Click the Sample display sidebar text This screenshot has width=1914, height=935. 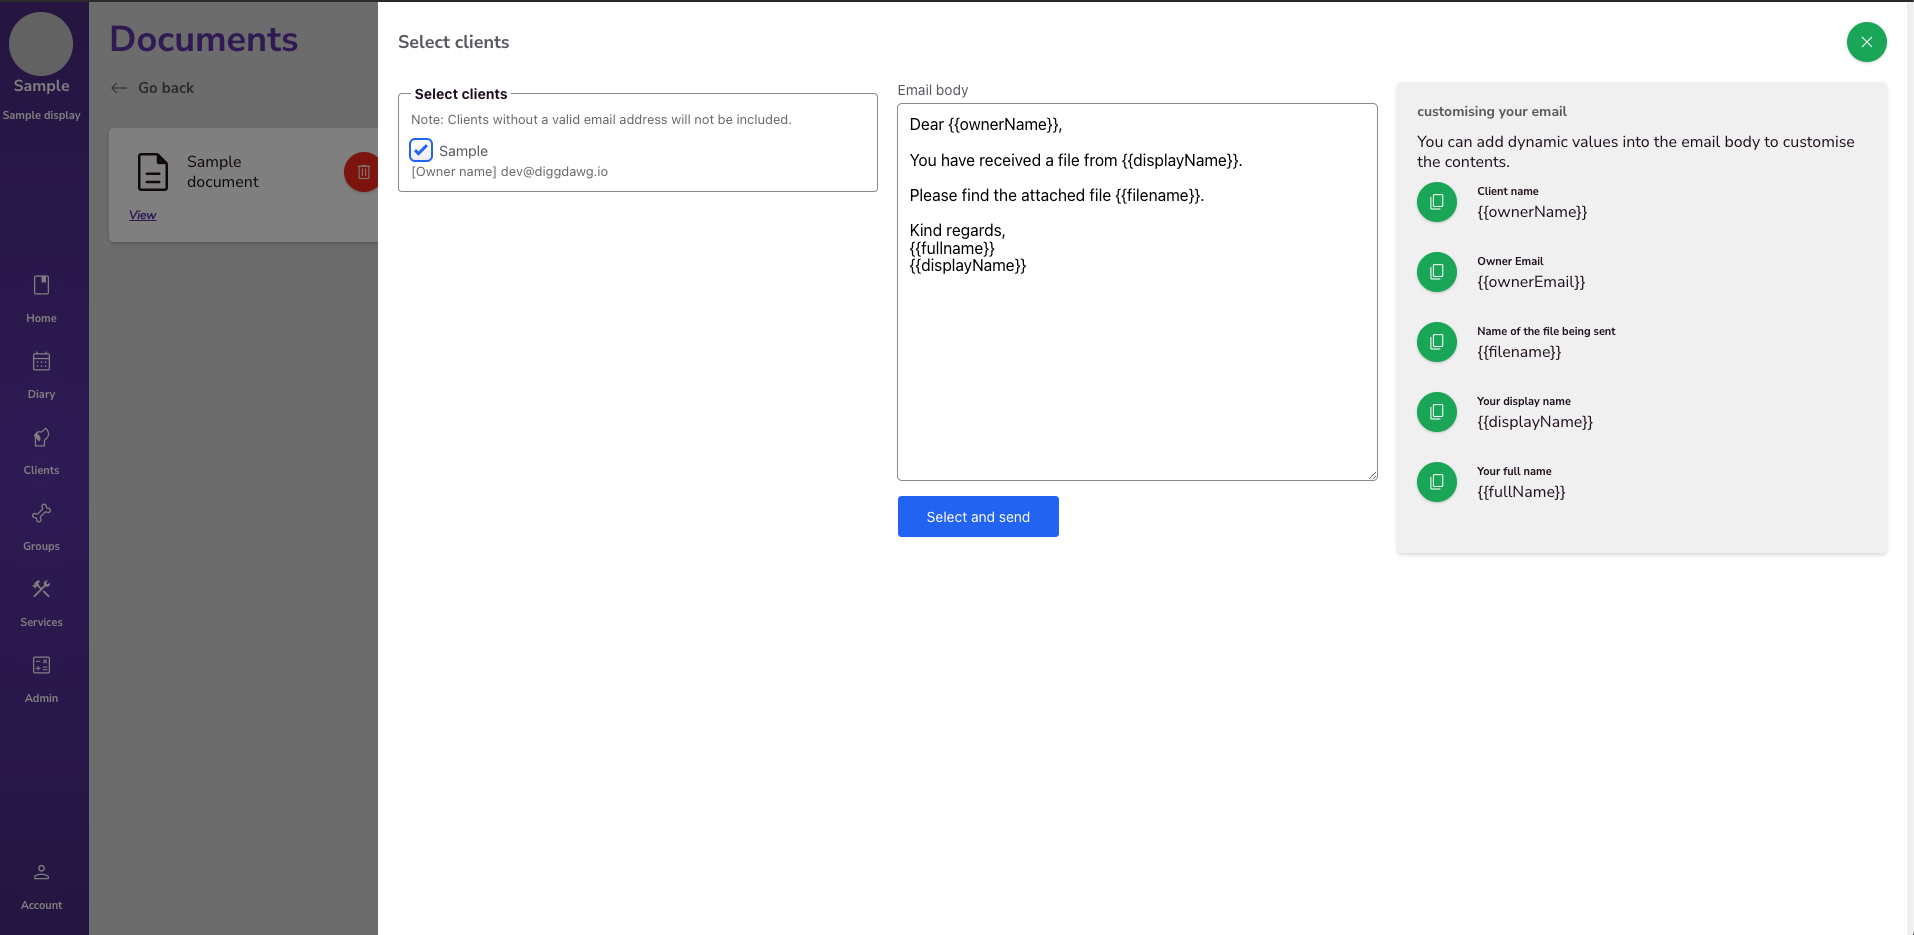coord(41,115)
